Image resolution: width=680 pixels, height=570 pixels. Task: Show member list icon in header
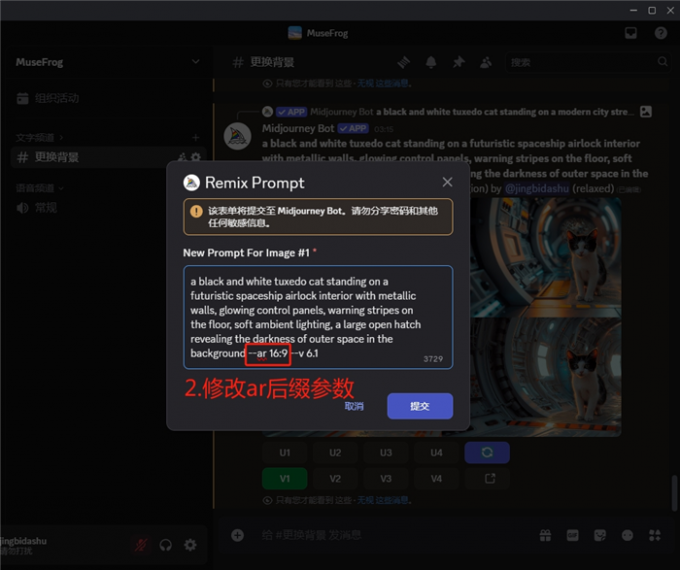coord(486,62)
